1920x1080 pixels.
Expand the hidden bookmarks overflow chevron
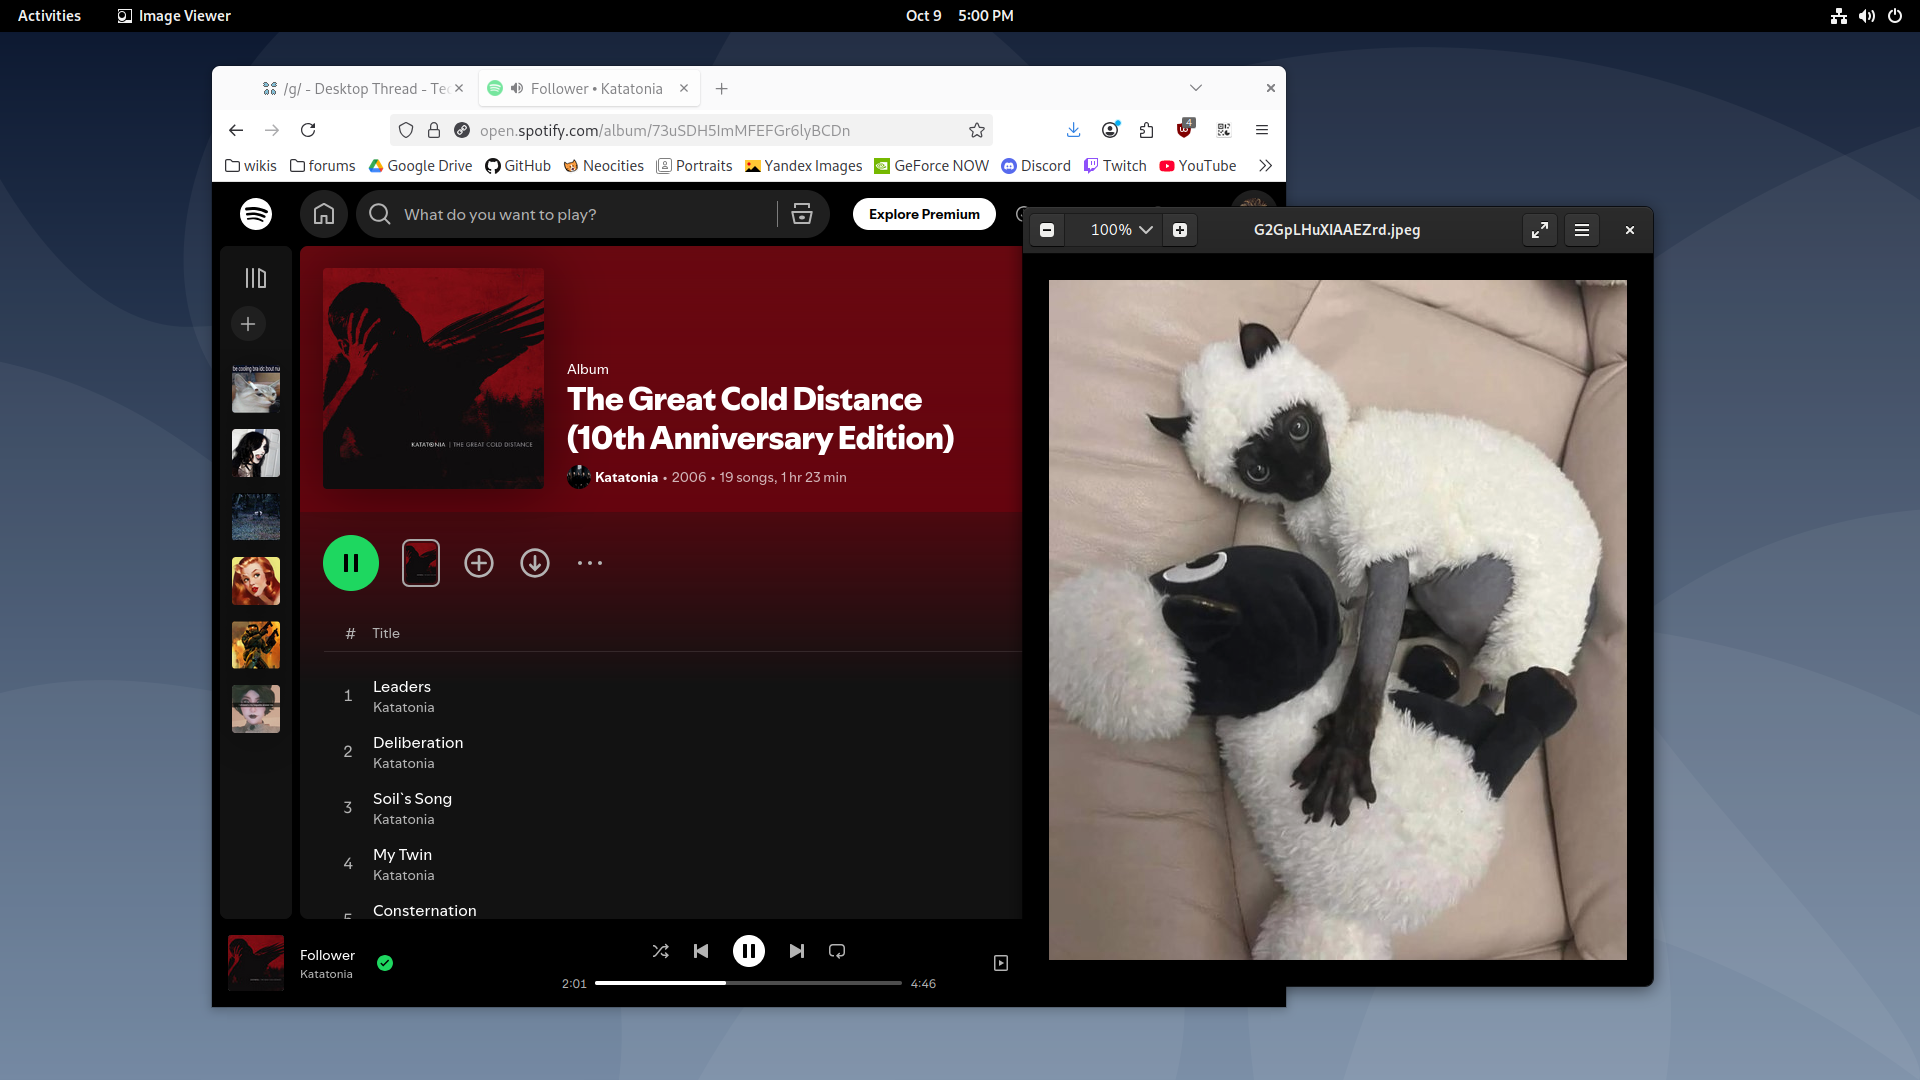(1265, 166)
